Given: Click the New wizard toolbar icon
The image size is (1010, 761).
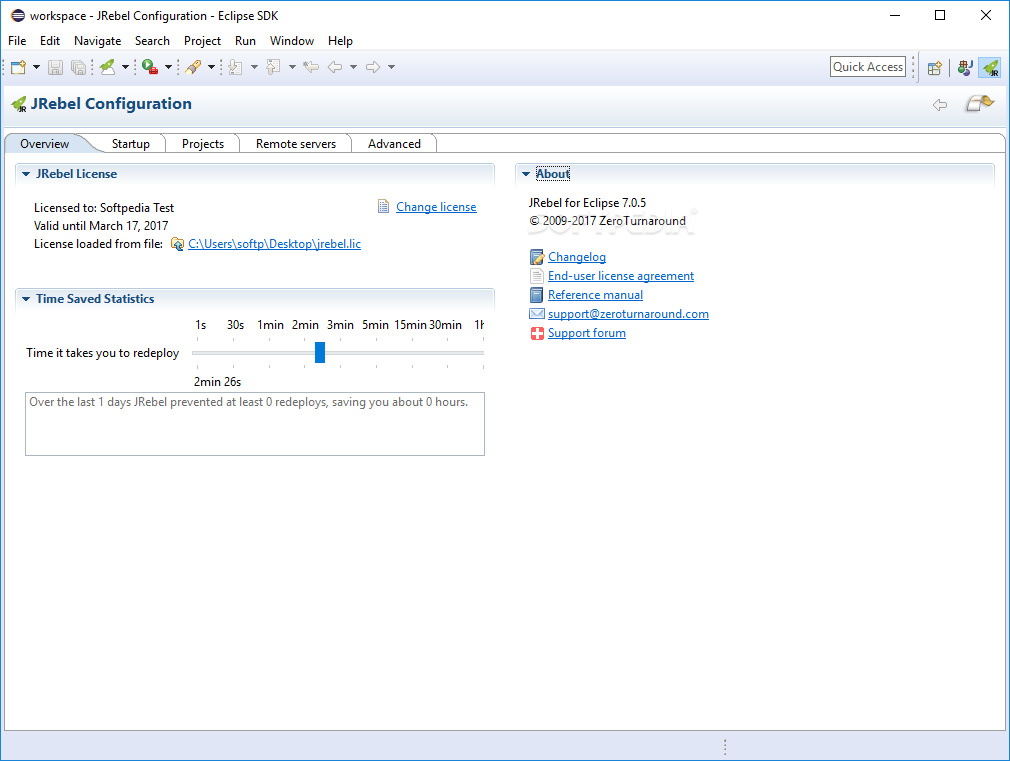Looking at the screenshot, I should [18, 67].
